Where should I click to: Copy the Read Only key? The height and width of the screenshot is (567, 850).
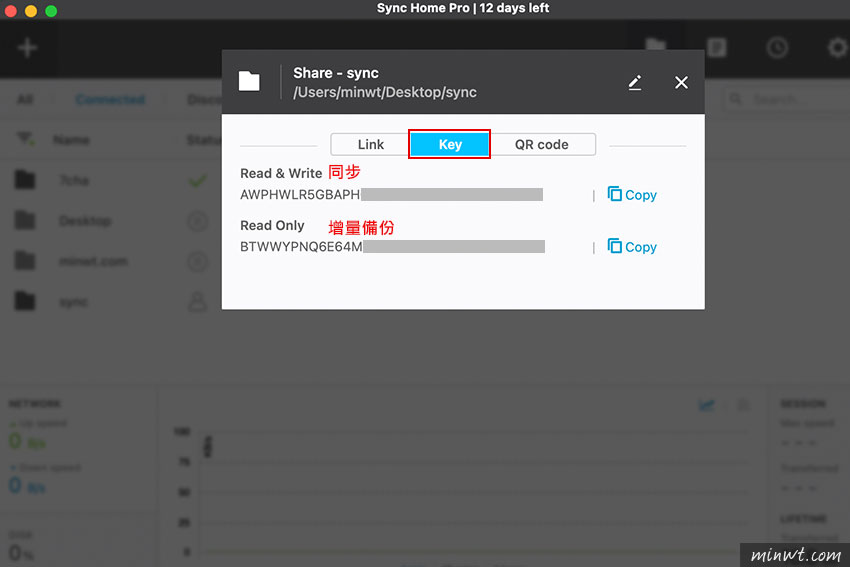[x=632, y=247]
